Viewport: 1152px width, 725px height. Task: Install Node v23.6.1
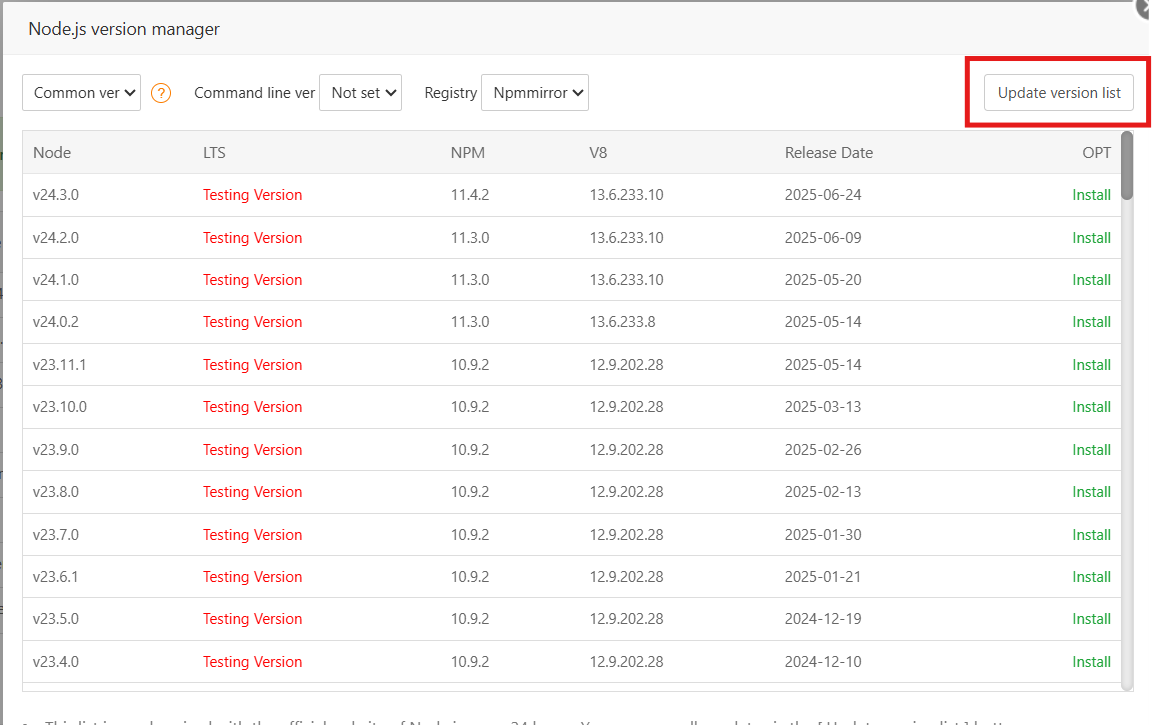click(x=1091, y=577)
